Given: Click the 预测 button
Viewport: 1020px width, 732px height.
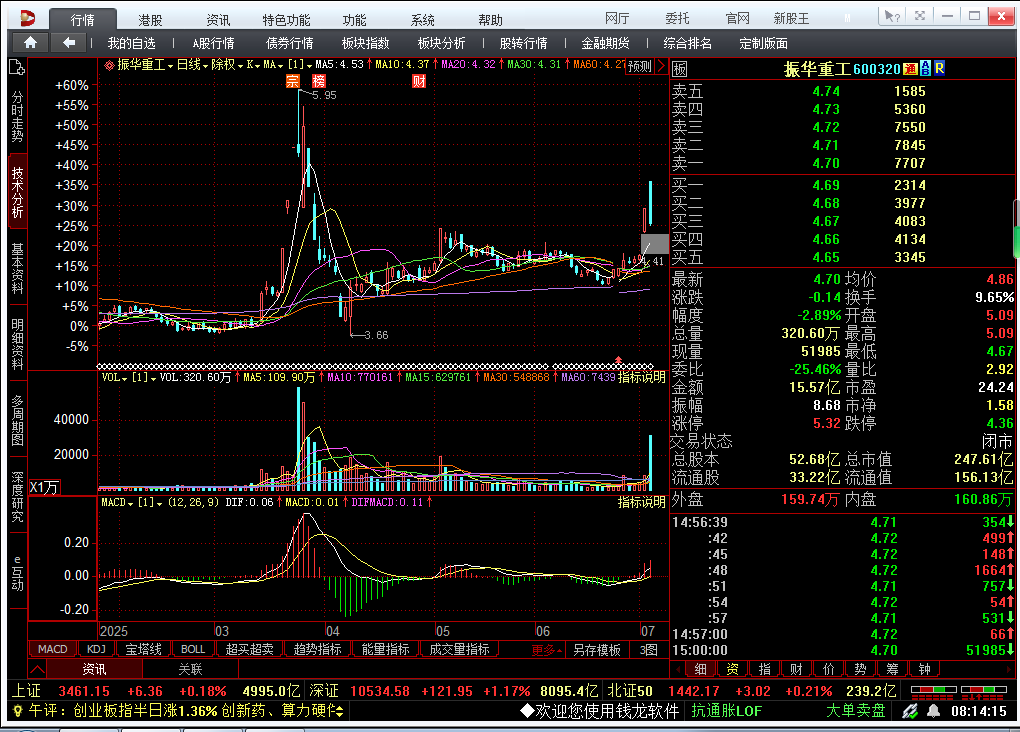Looking at the screenshot, I should 639,66.
